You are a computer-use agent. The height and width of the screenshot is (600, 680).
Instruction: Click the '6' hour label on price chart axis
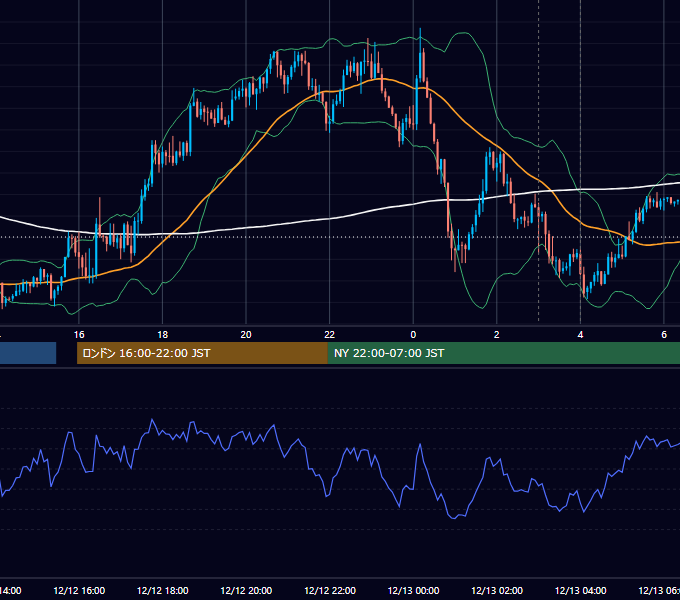[x=664, y=335]
